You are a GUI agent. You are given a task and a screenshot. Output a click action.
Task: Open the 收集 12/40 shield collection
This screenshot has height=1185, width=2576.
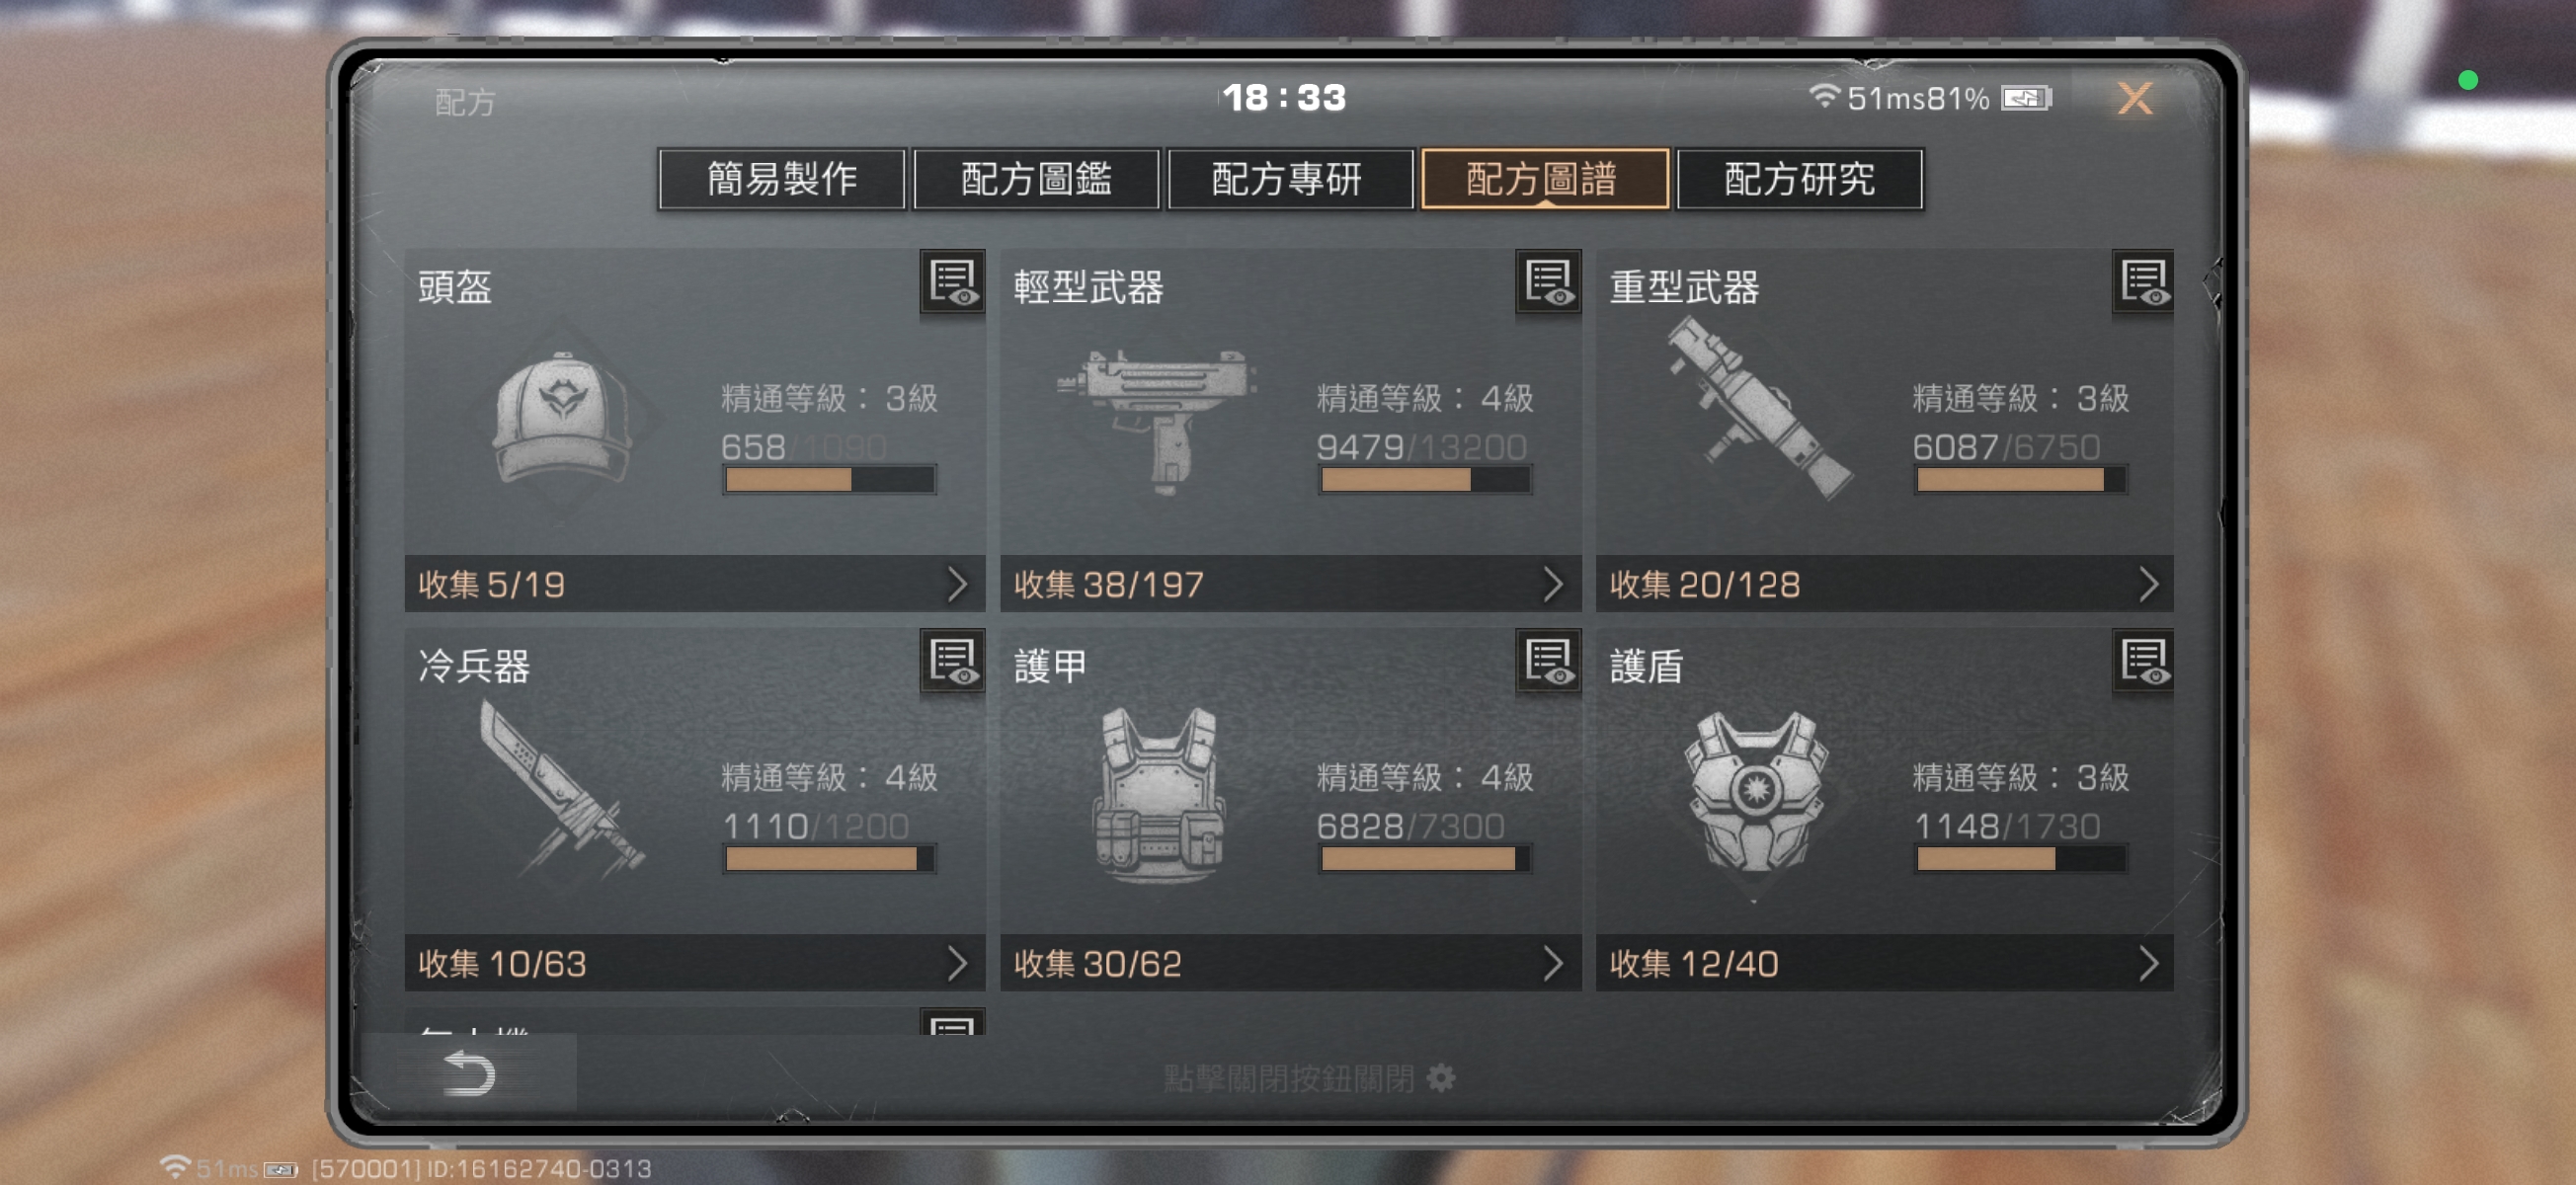coord(1885,963)
